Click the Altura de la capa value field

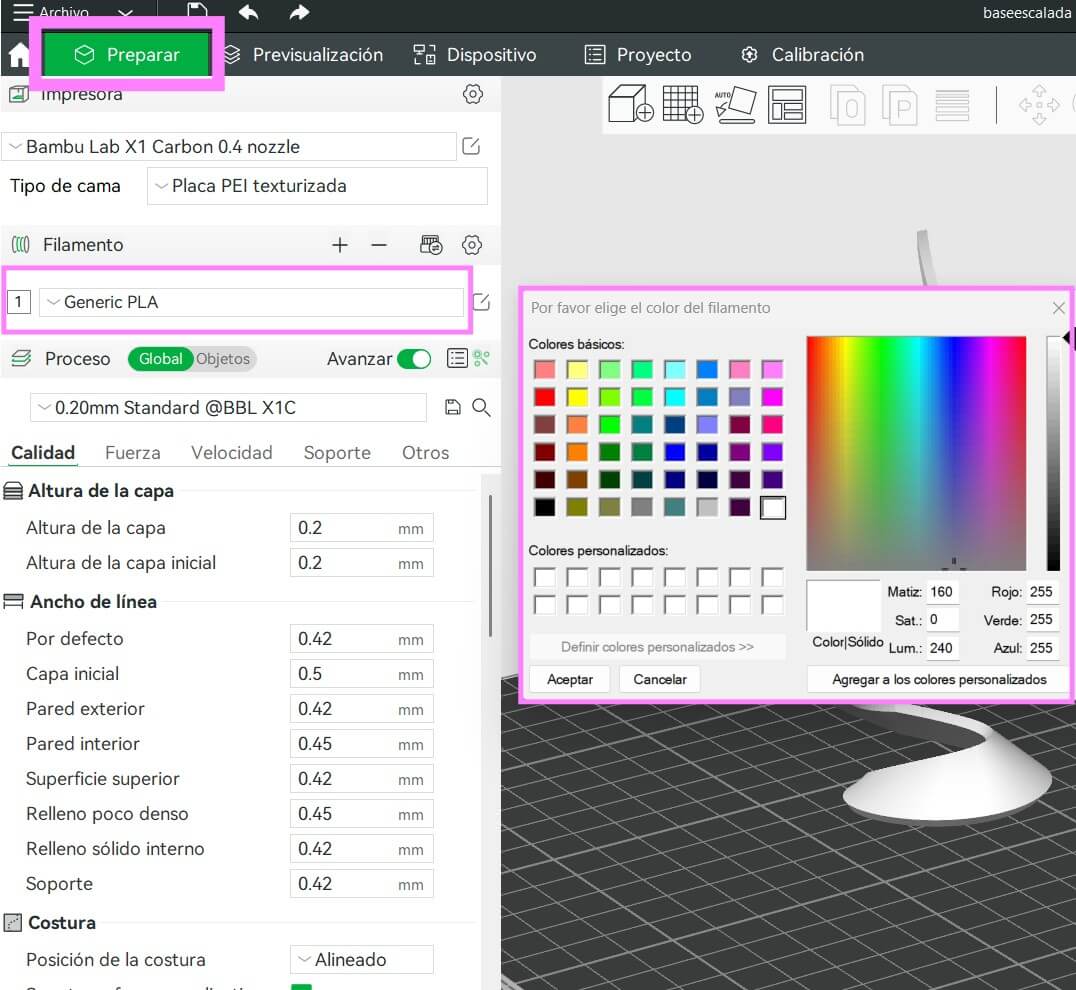362,528
